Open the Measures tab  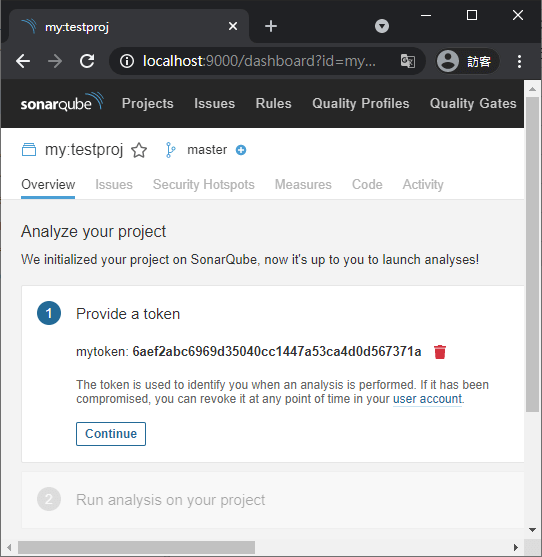[x=303, y=185]
